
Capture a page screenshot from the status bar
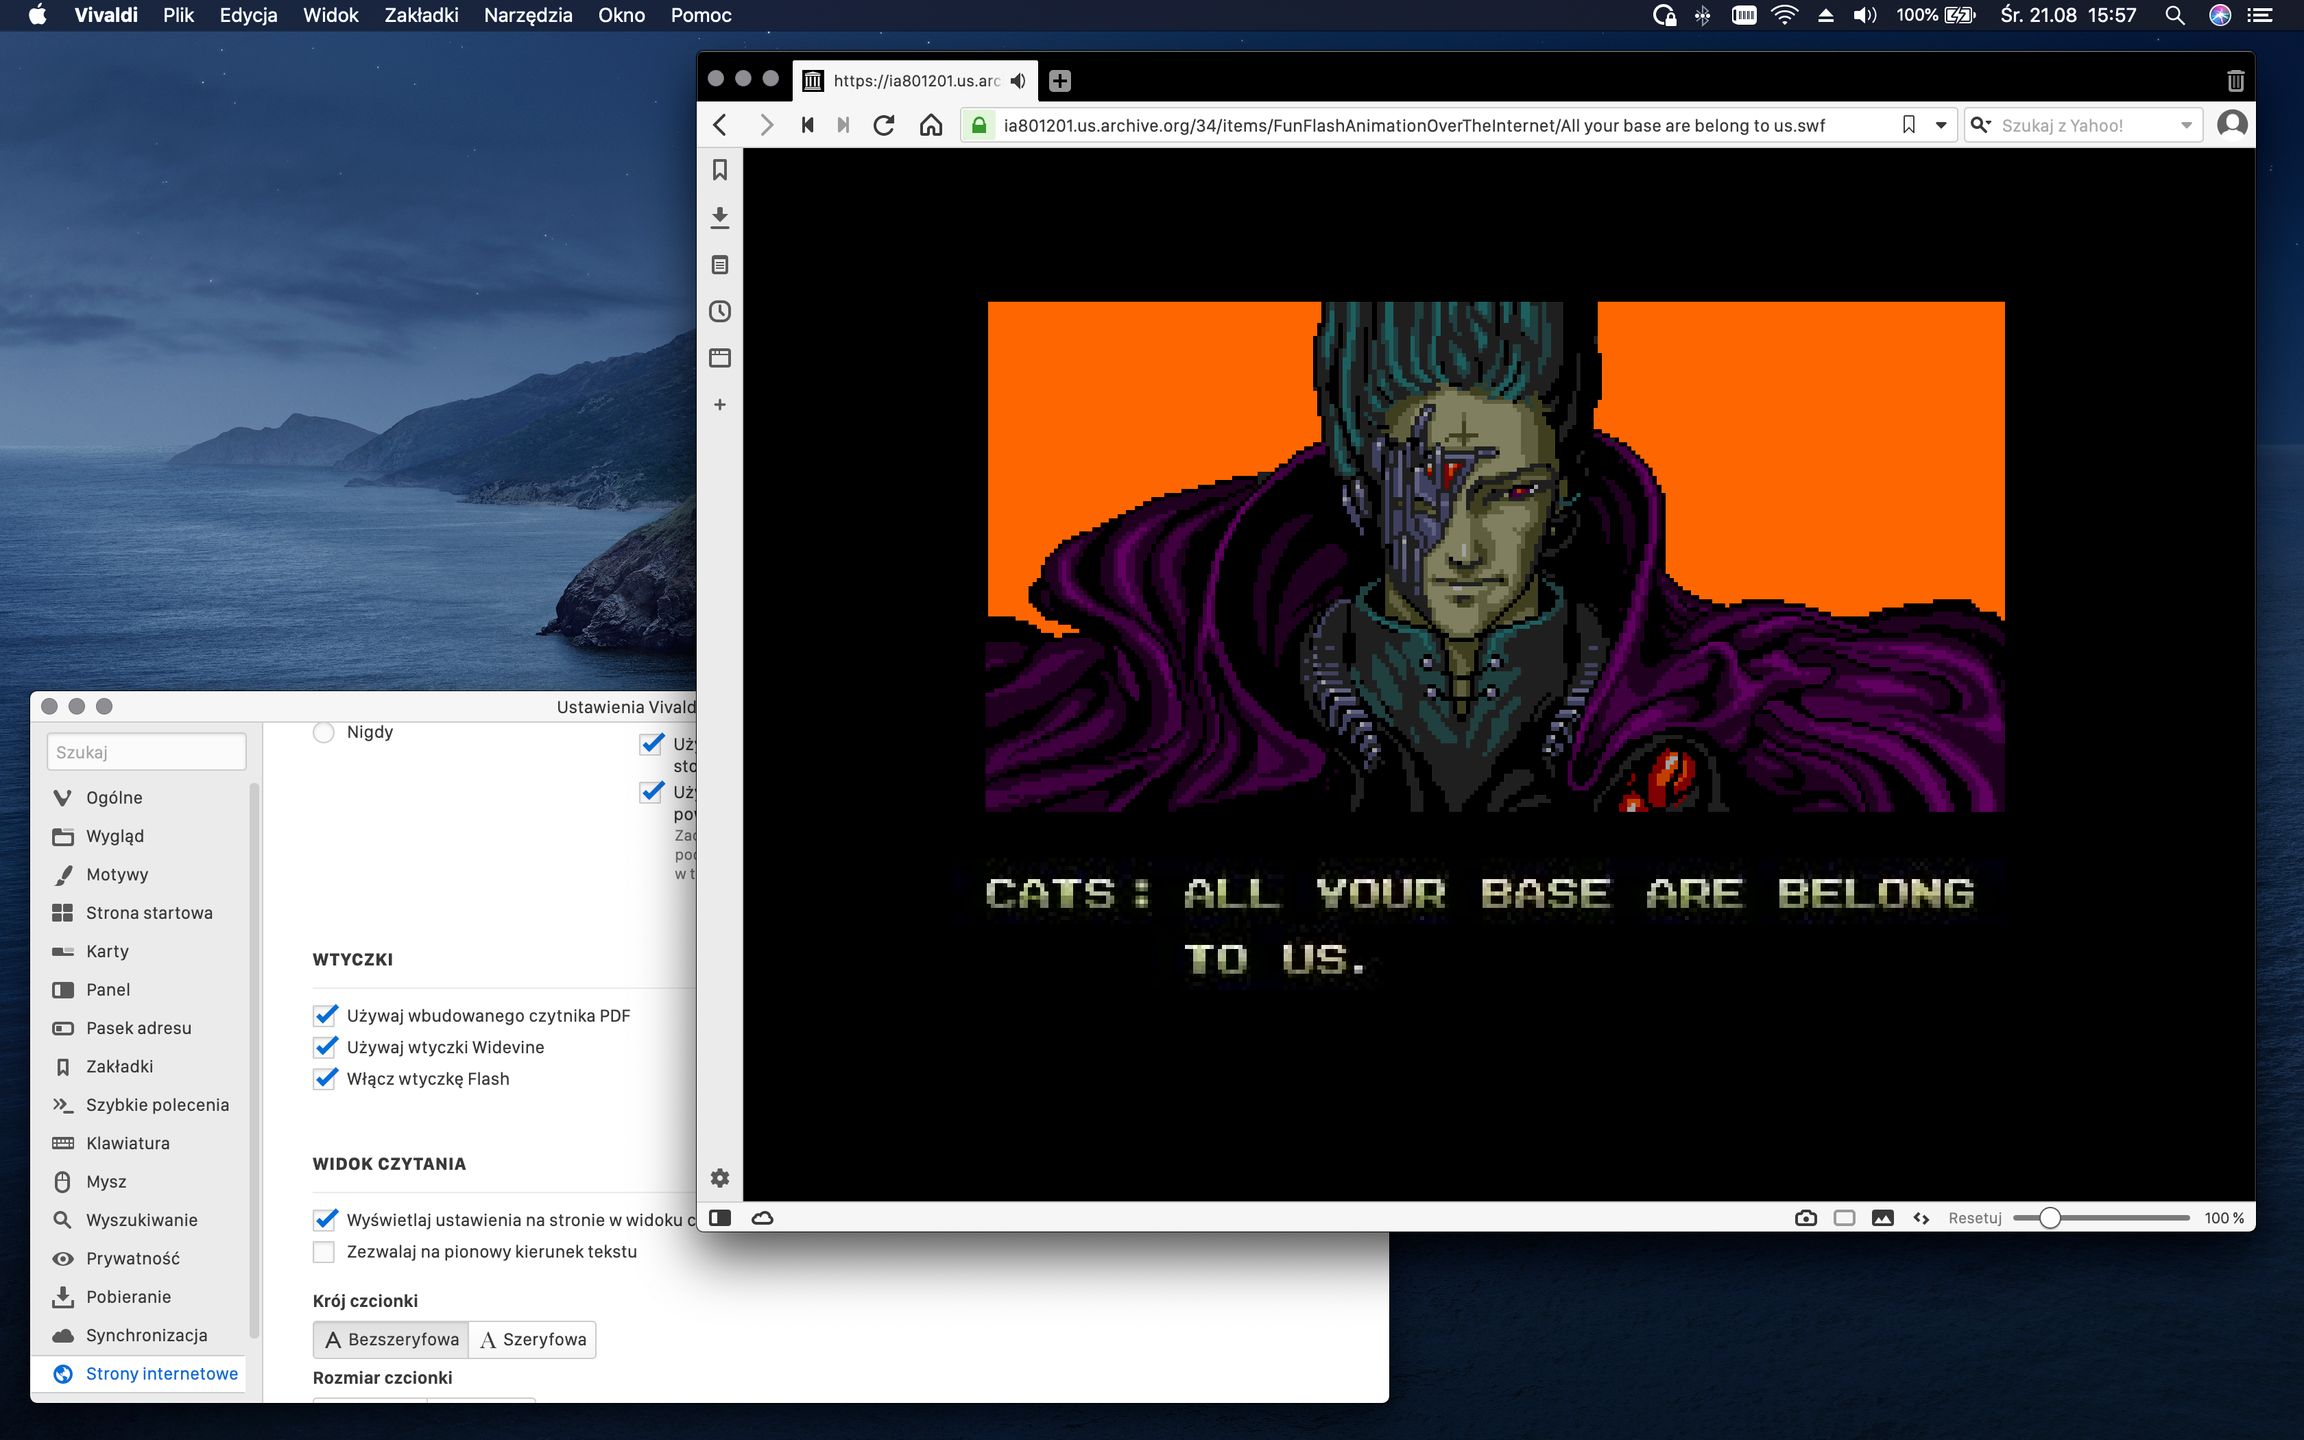[1806, 1218]
